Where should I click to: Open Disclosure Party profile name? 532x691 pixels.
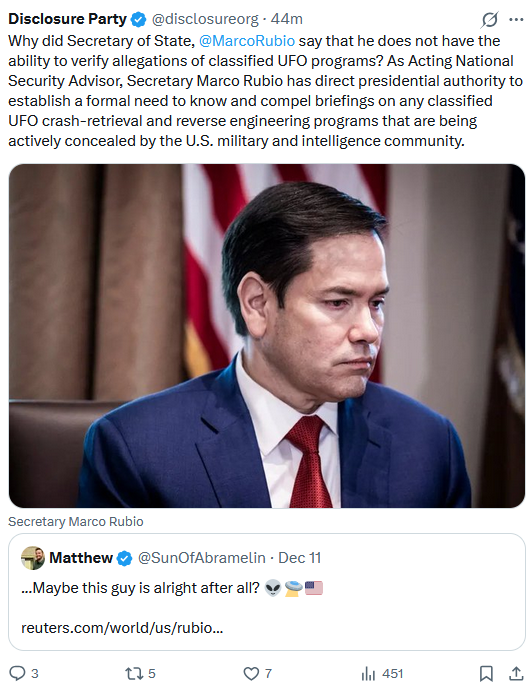point(67,19)
